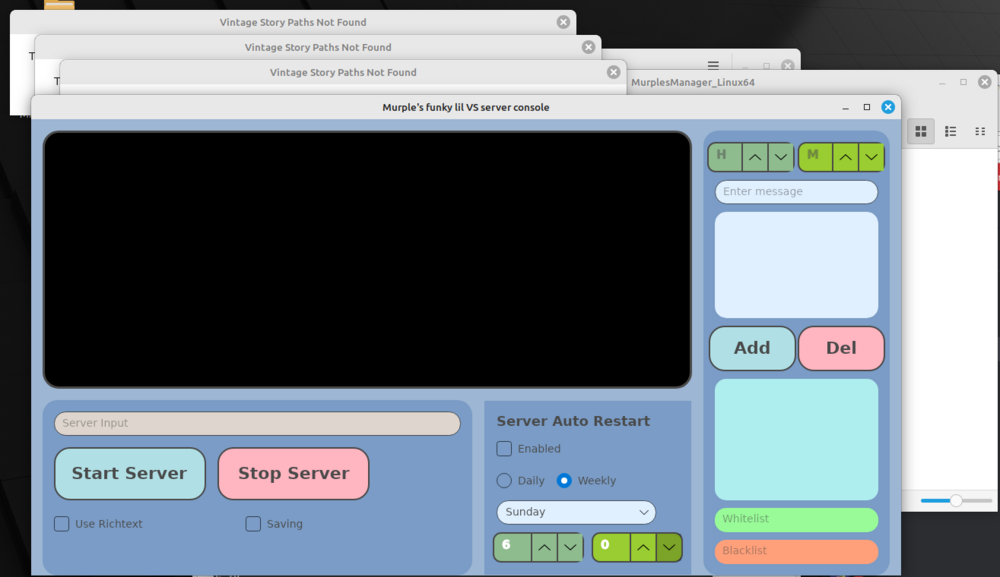Enable the Use Richtext checkbox

[x=62, y=524]
